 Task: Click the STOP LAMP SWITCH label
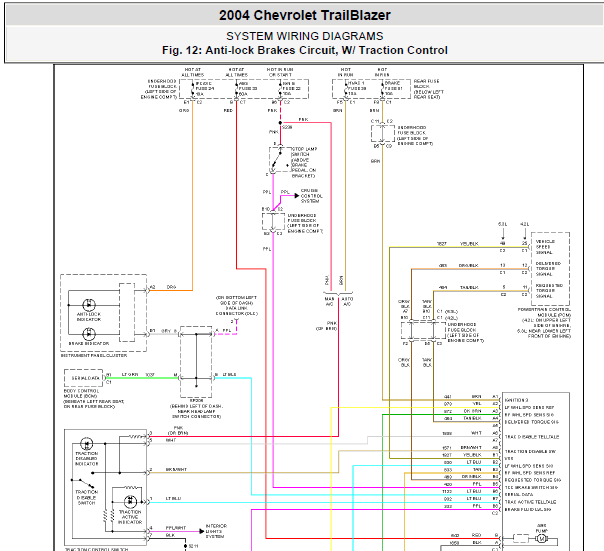[304, 162]
